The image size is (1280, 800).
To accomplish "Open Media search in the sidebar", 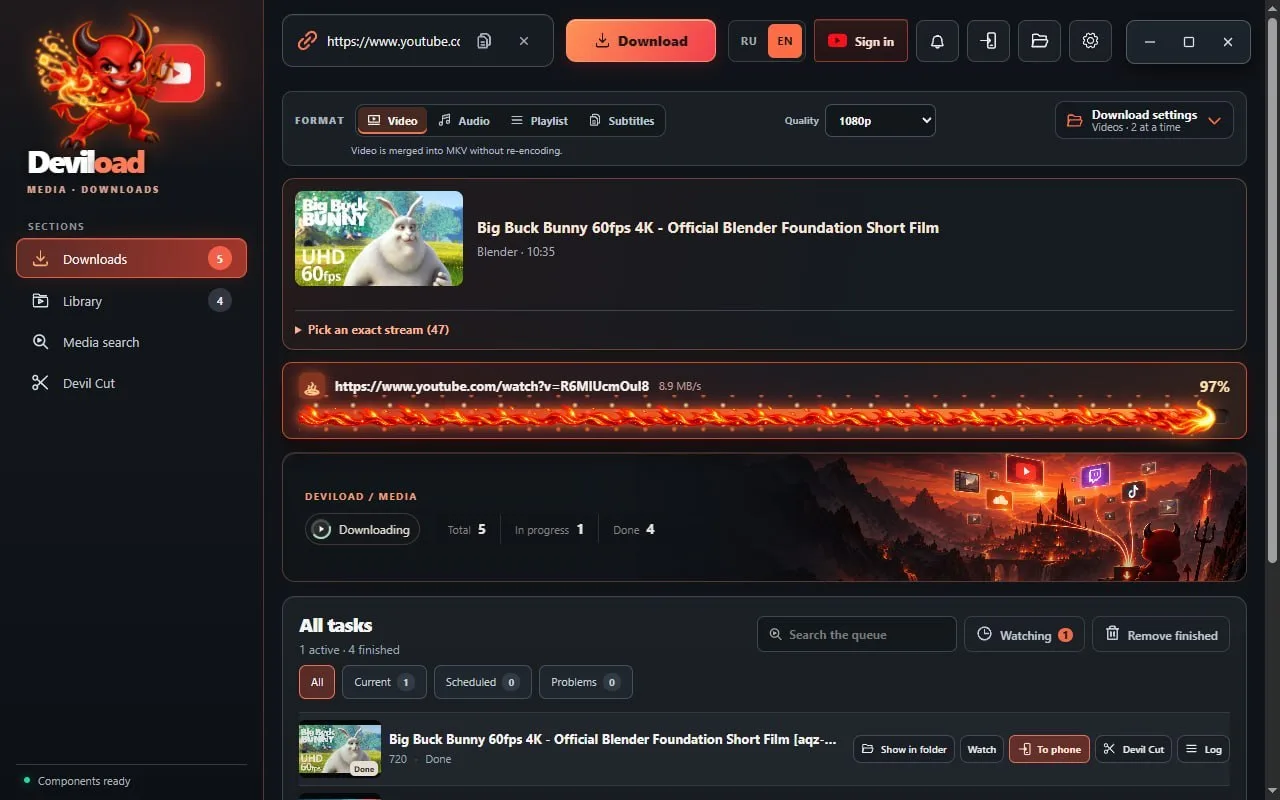I will point(131,342).
